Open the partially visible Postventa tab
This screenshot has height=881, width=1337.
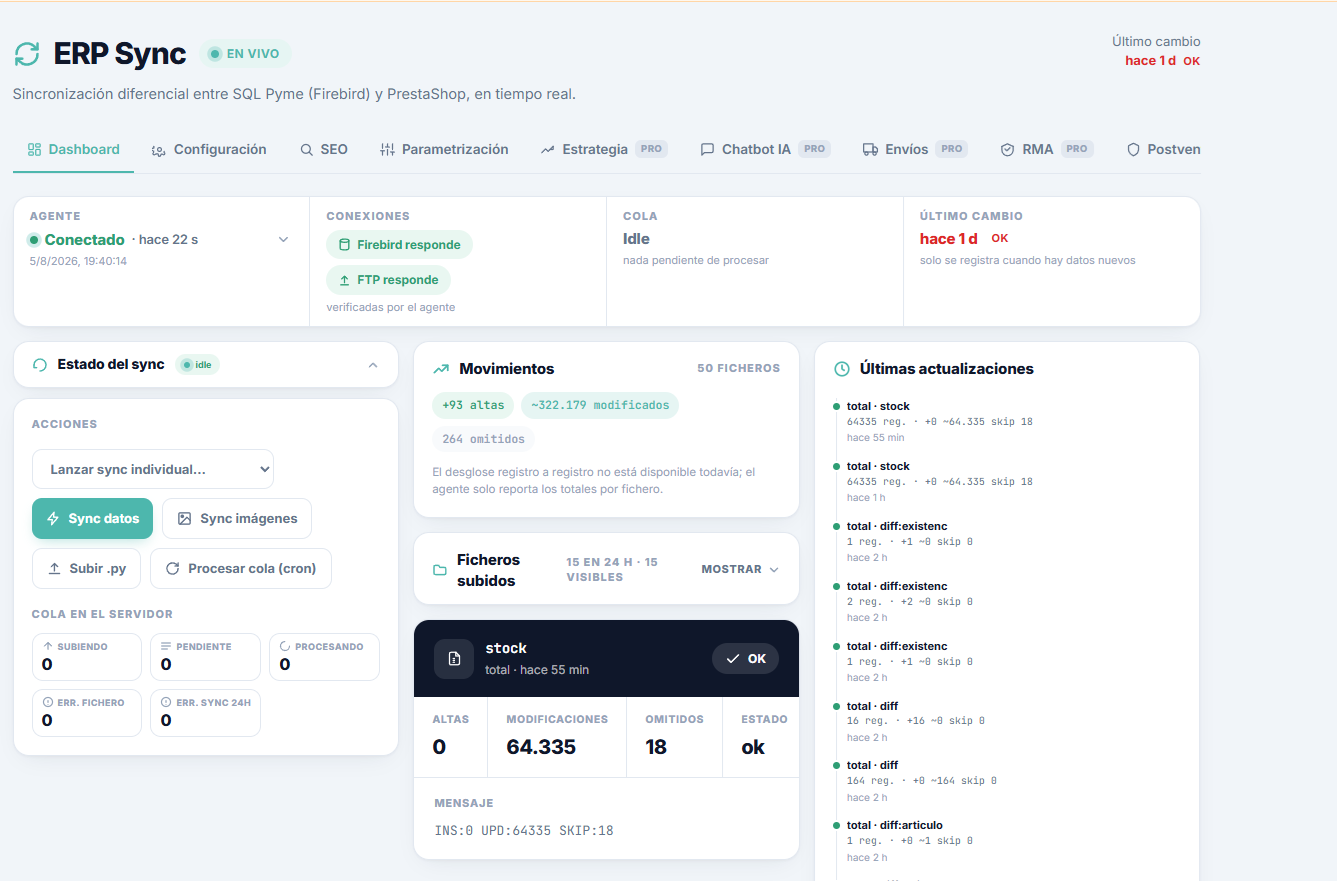[1163, 149]
